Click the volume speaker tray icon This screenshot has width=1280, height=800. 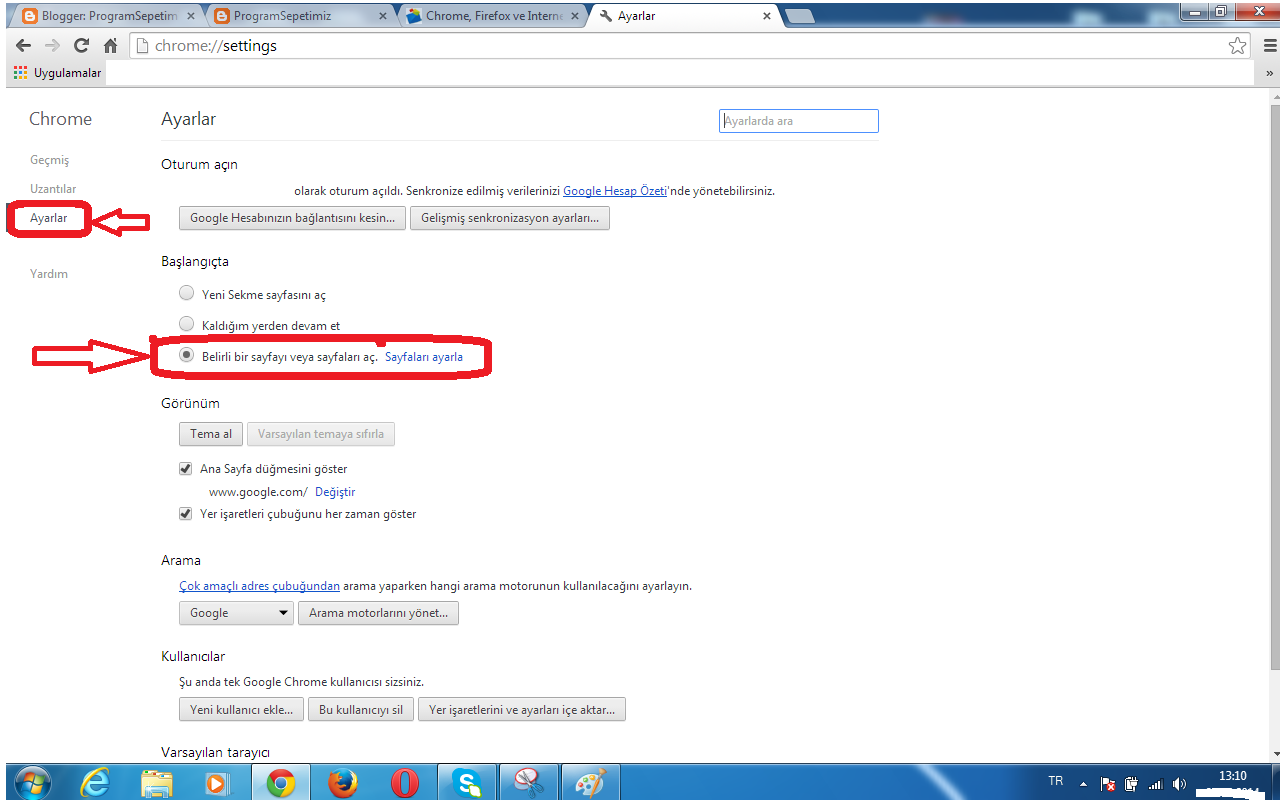[x=1180, y=784]
